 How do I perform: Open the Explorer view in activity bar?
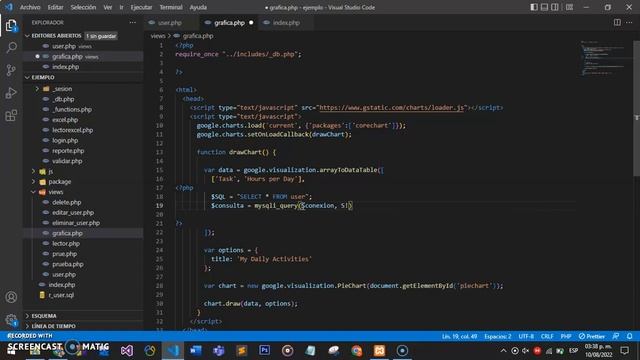(x=11, y=26)
